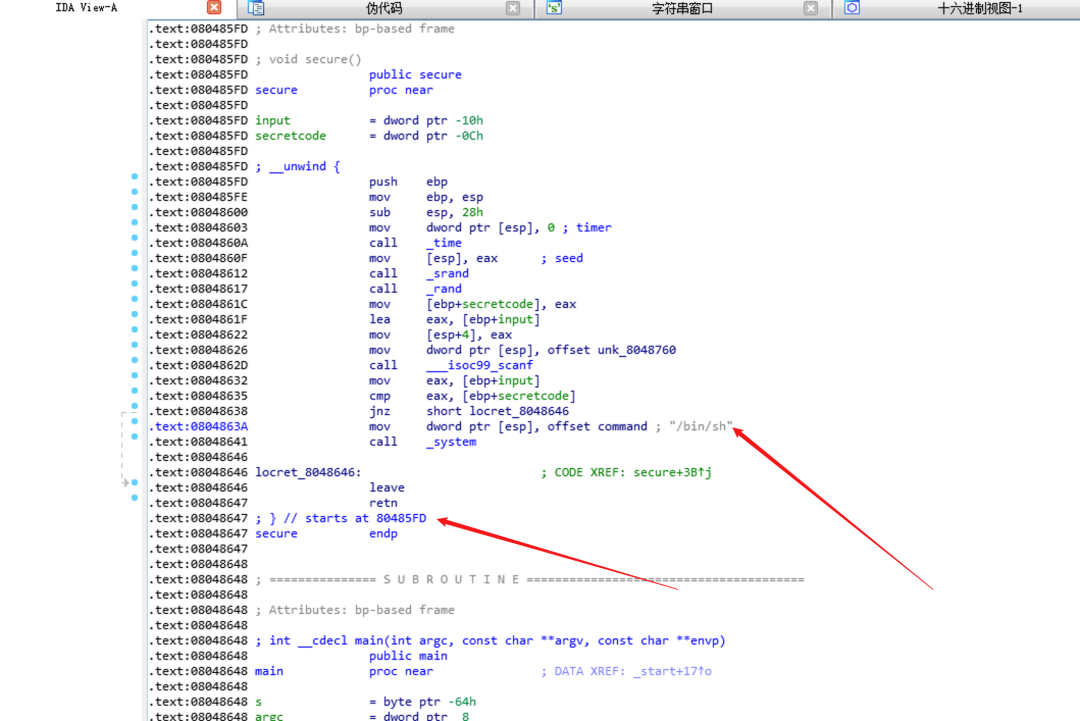Close the 伪代码 pseudocode tab
This screenshot has width=1080, height=721.
pos(512,8)
